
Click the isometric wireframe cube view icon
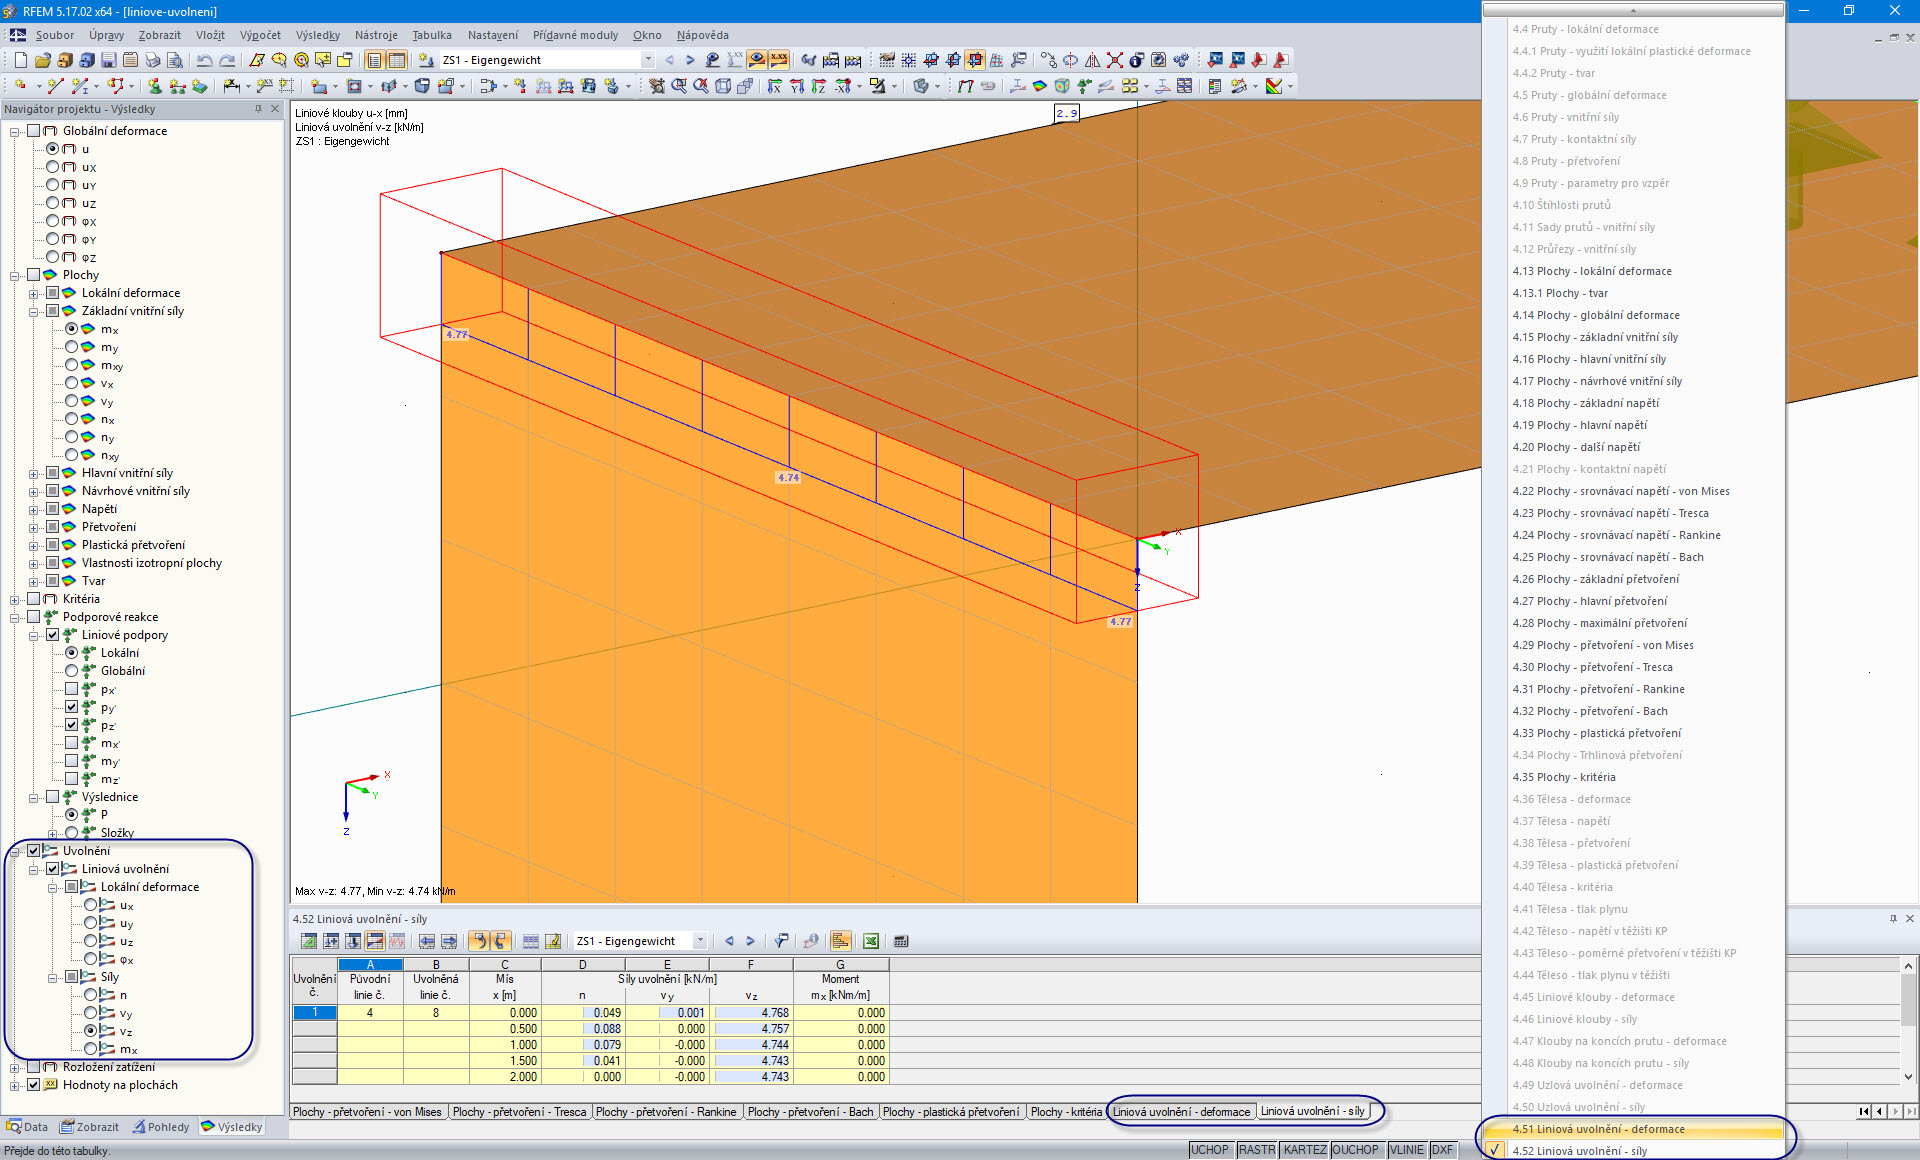722,86
